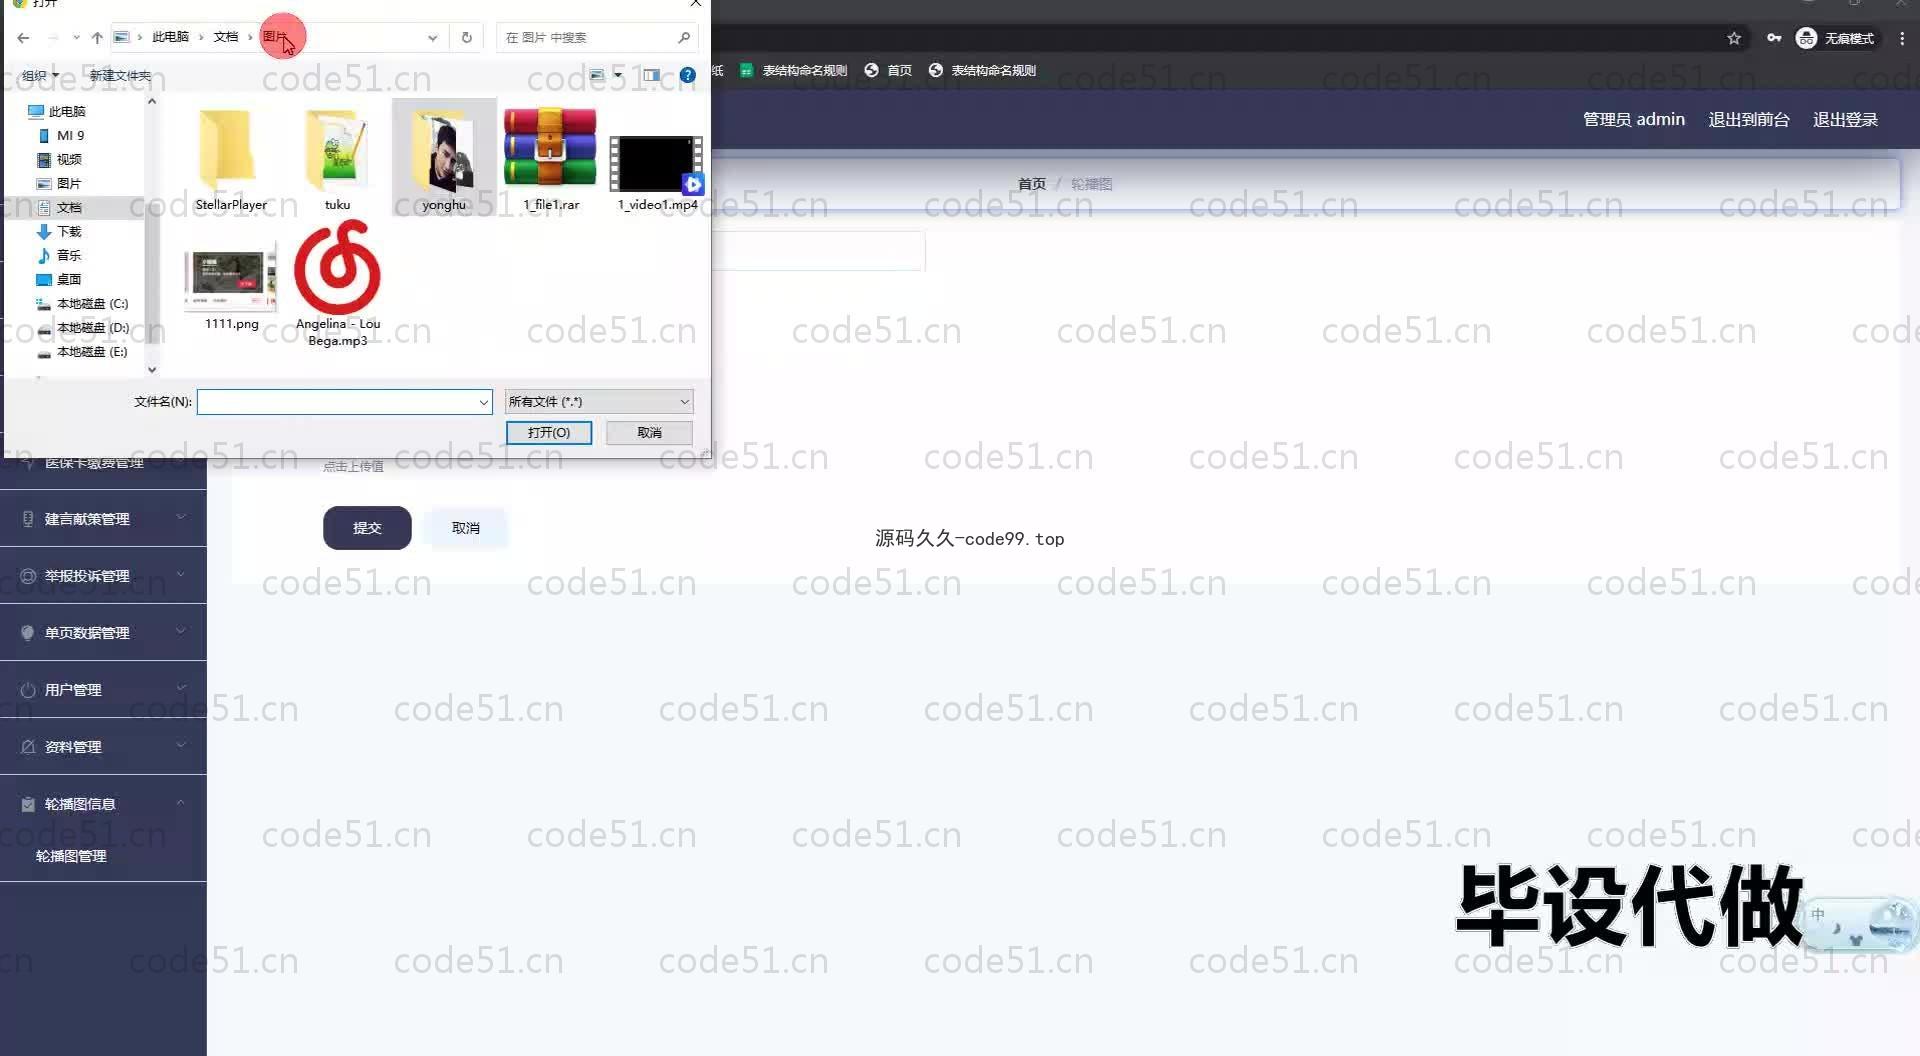
Task: Select Angelina - Lou Bega.mp3 file
Action: [x=337, y=285]
